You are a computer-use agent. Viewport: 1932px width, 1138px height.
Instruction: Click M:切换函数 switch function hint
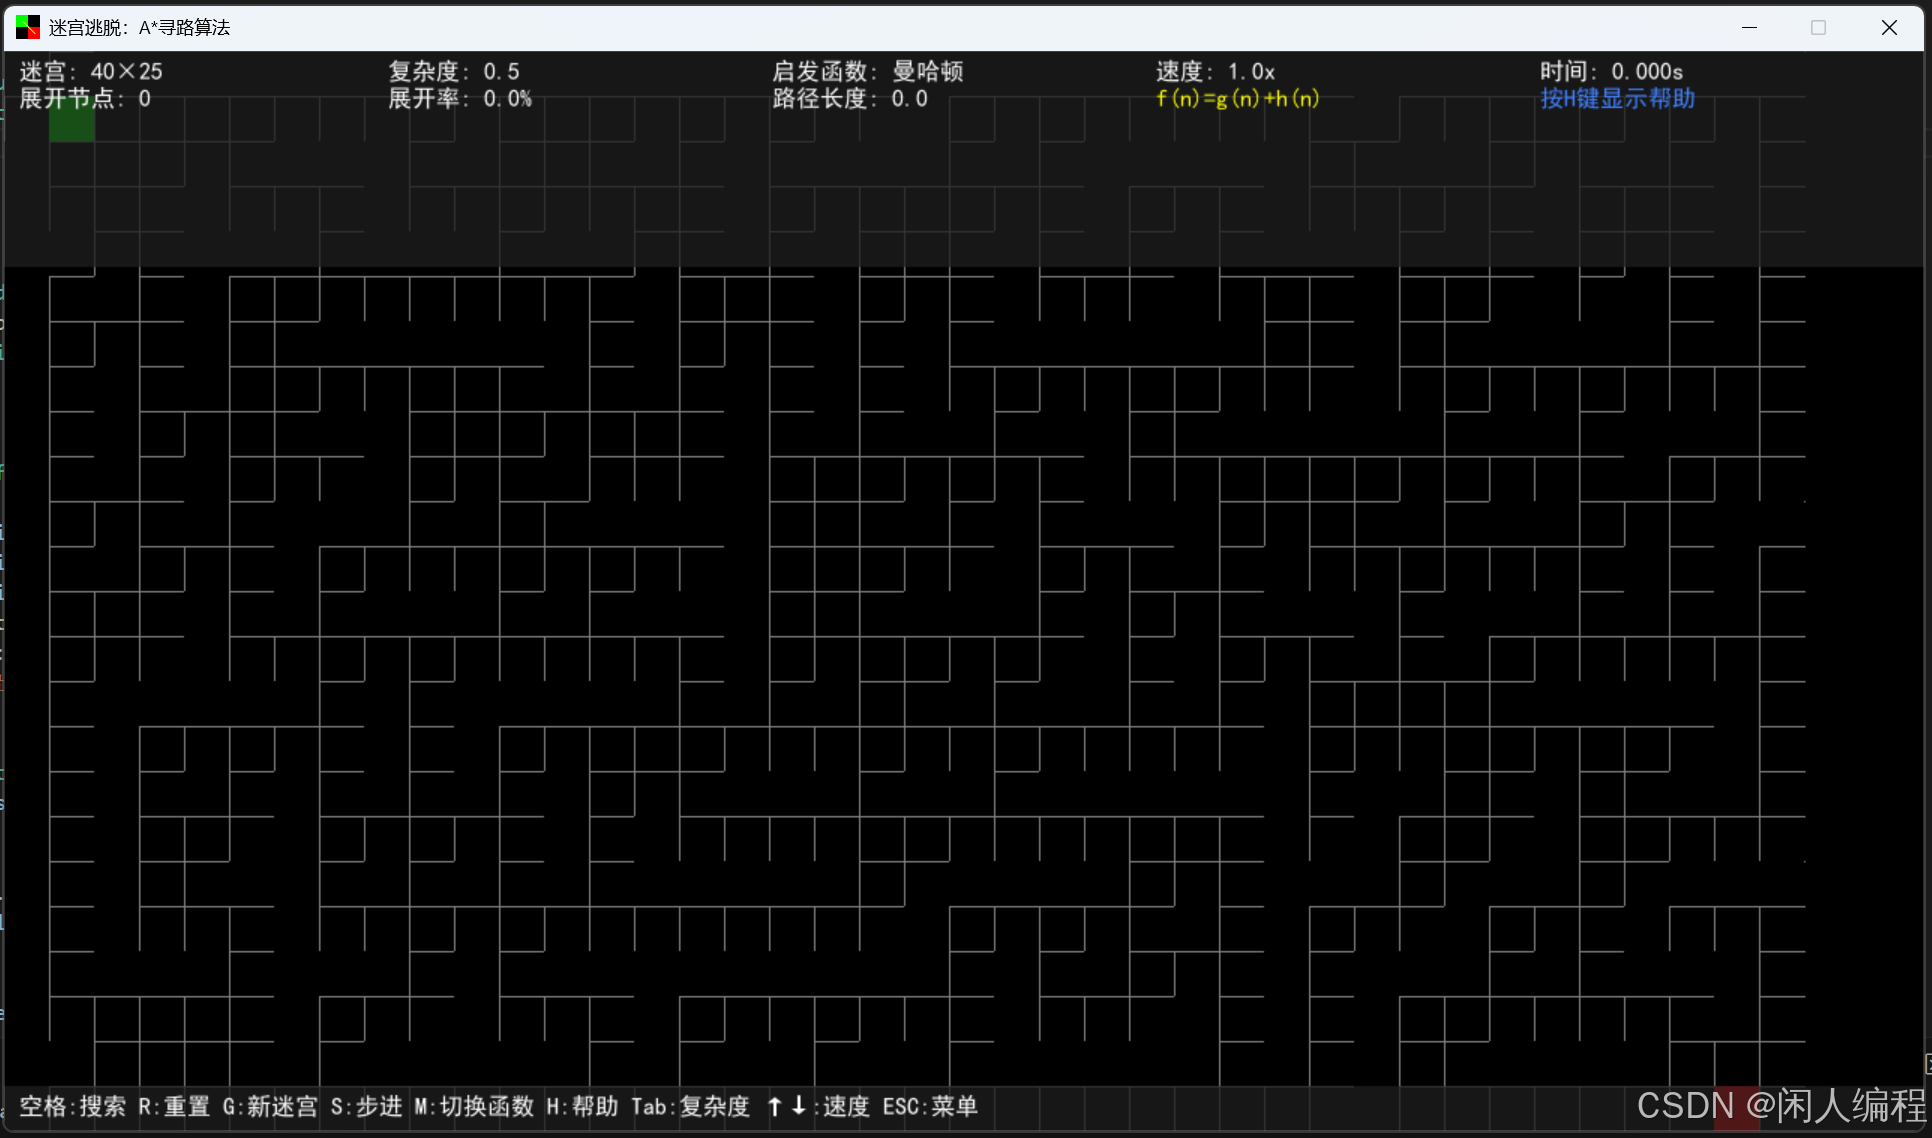tap(474, 1107)
